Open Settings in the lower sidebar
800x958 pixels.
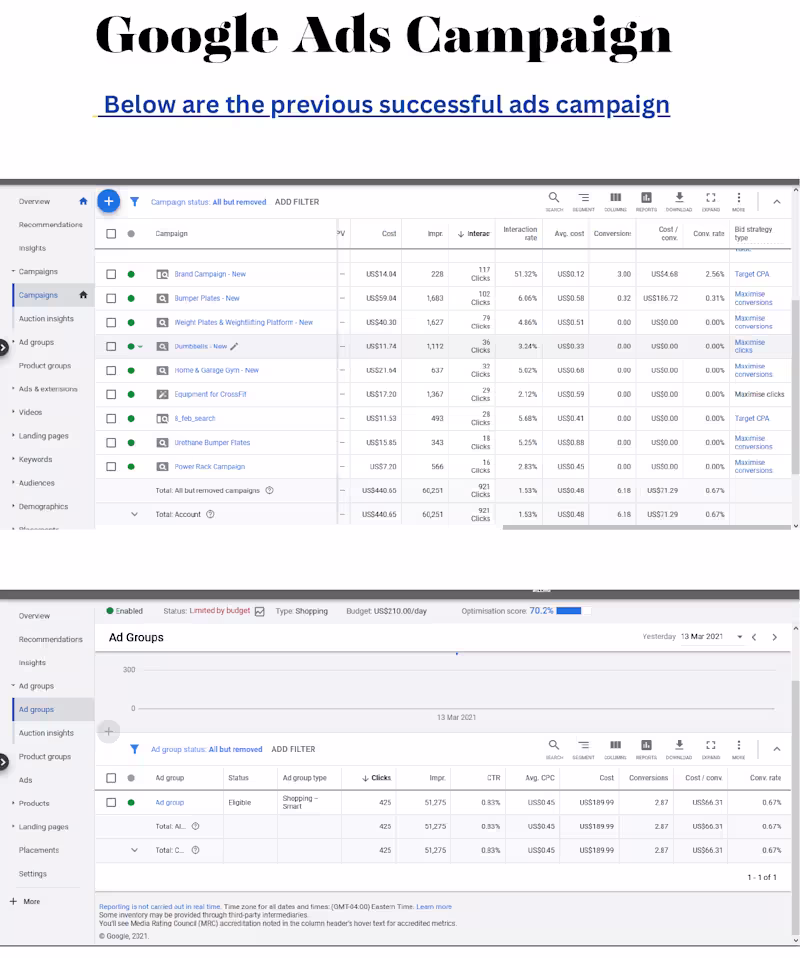click(x=32, y=874)
